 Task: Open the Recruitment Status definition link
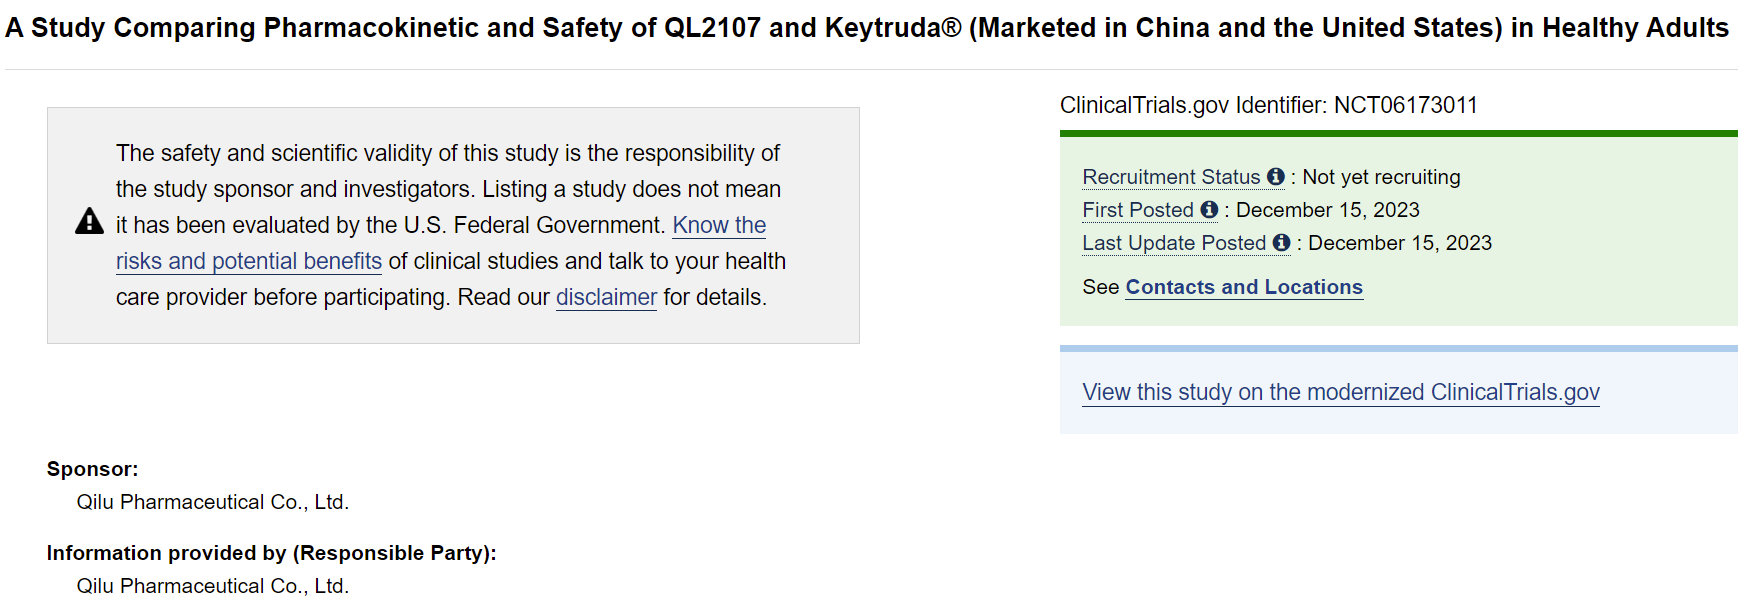[1171, 177]
